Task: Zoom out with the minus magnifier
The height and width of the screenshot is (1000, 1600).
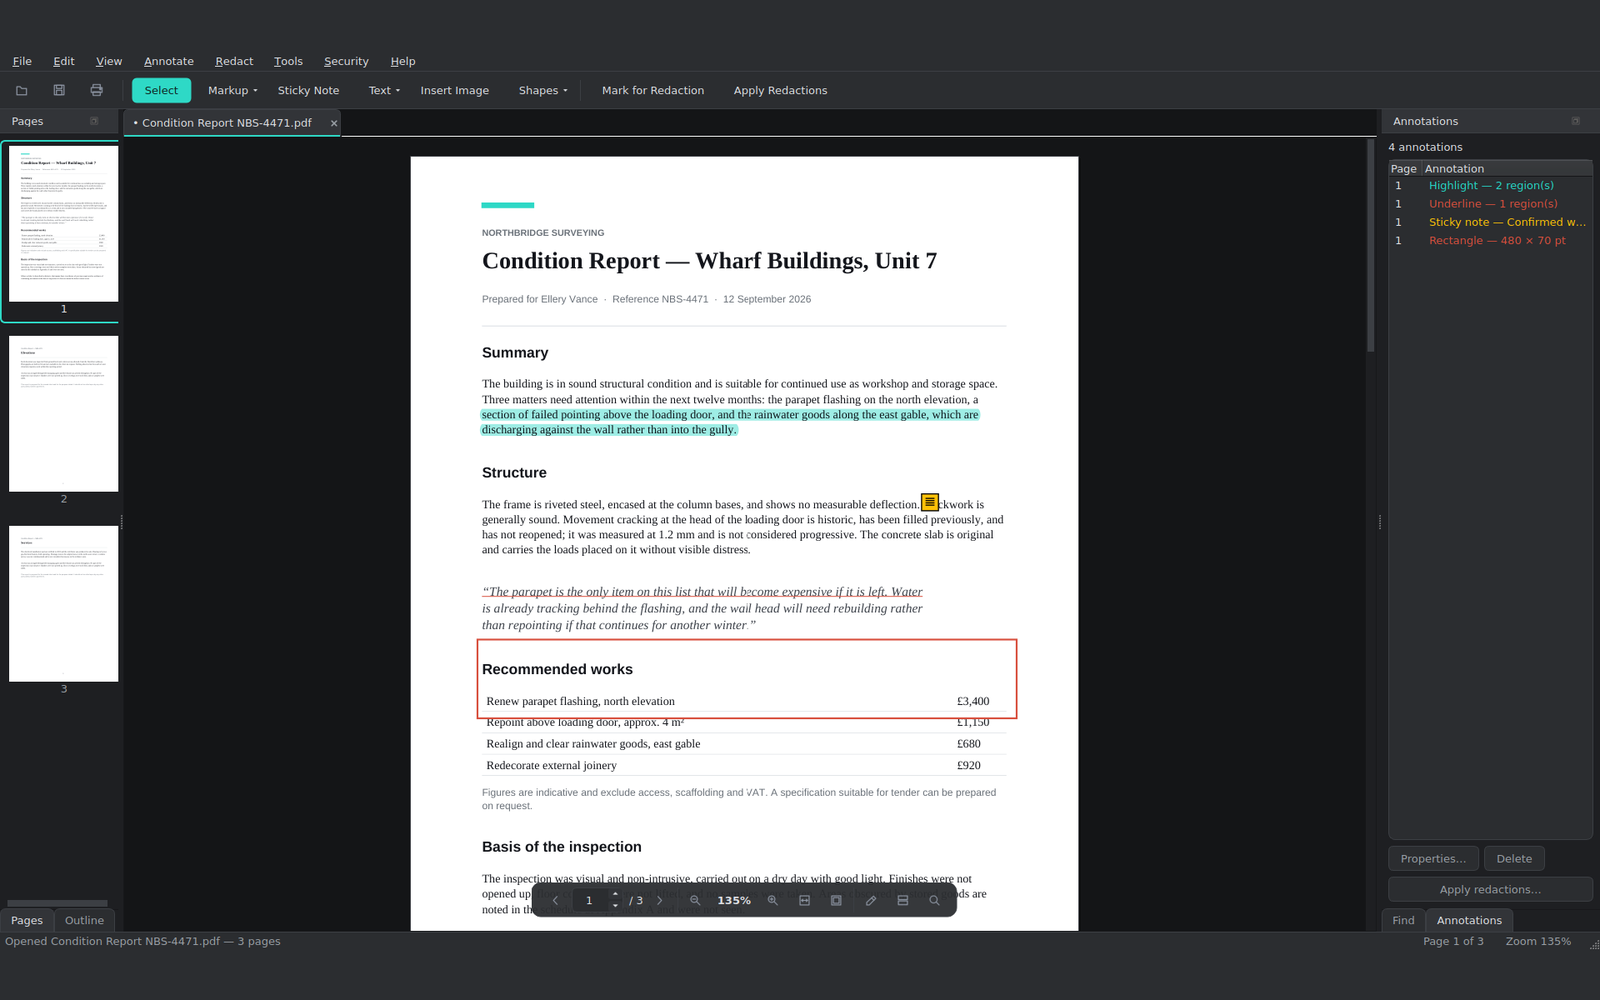Action: [x=695, y=901]
